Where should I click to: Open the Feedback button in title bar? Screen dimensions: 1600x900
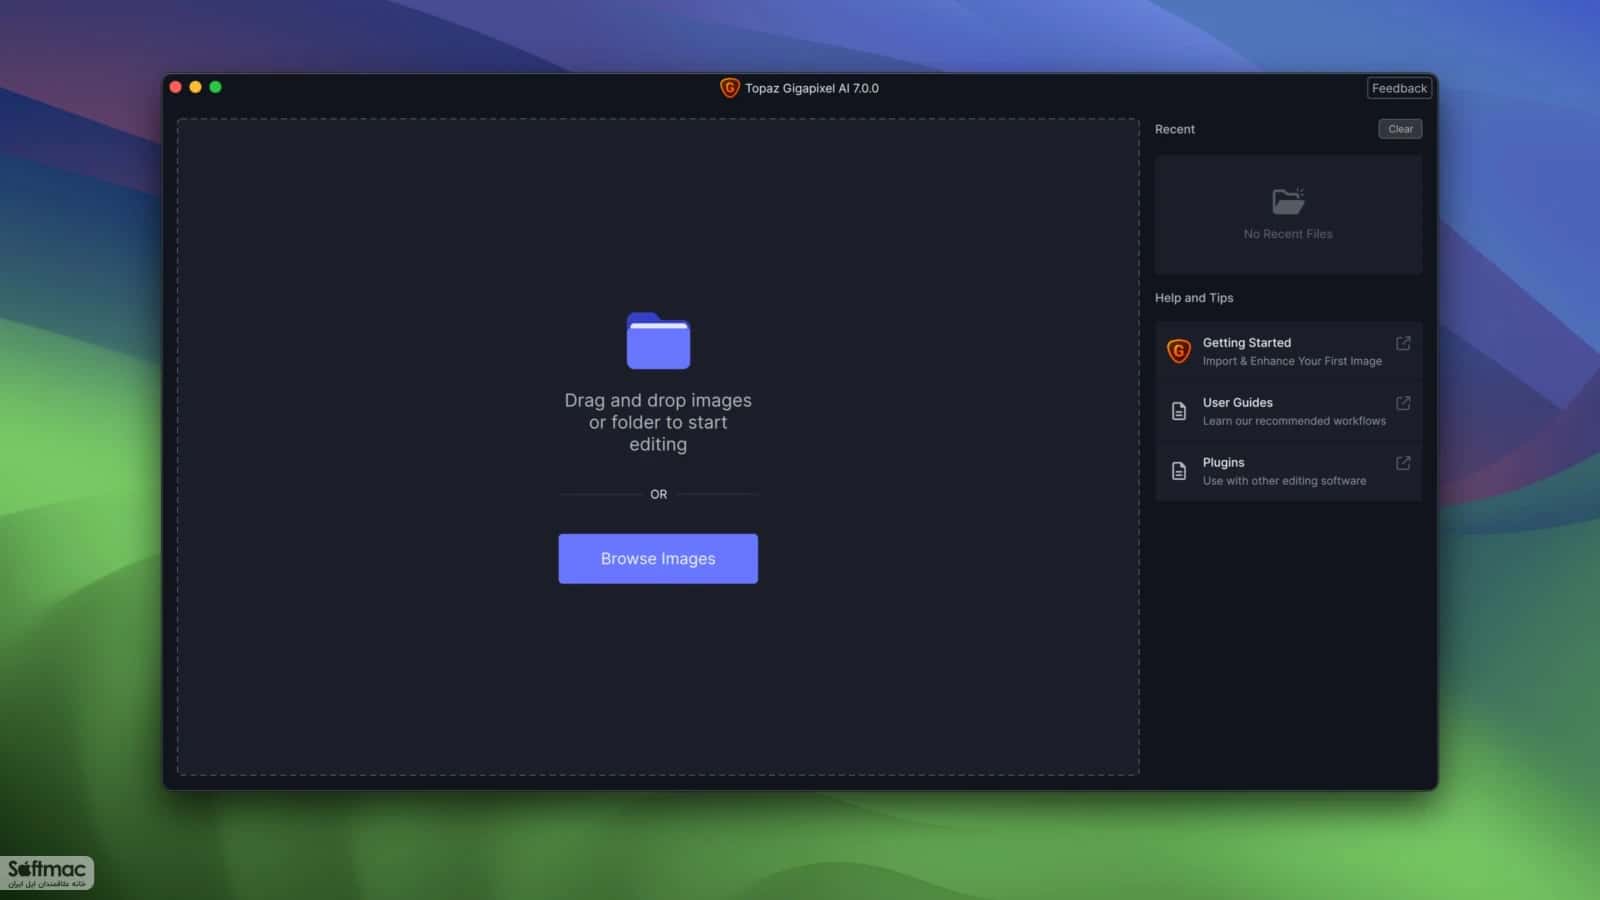[1399, 88]
